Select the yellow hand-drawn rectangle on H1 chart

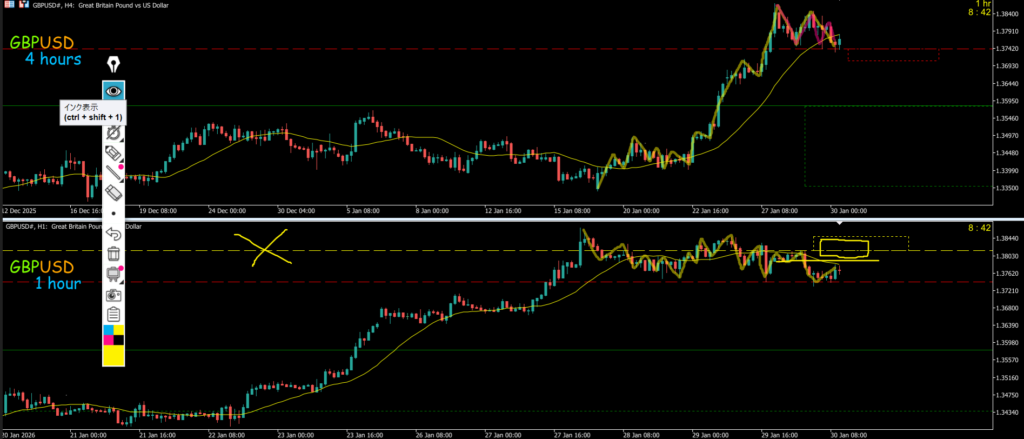point(842,247)
